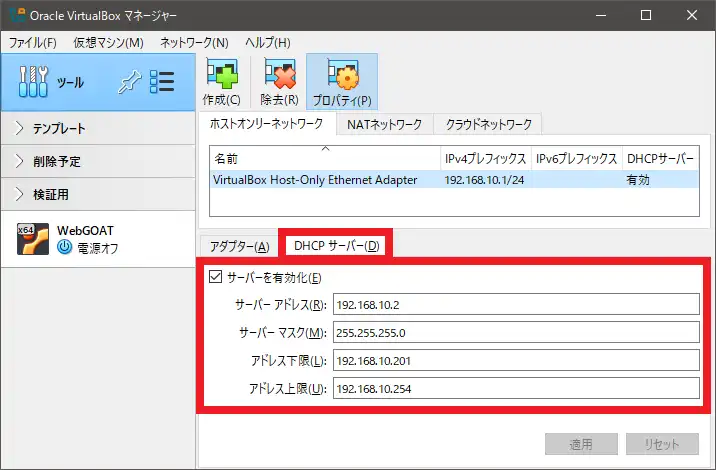Viewport: 716px width, 470px height.
Task: Select VirtualBox Host-Only Ethernet Adapter row
Action: [x=454, y=180]
